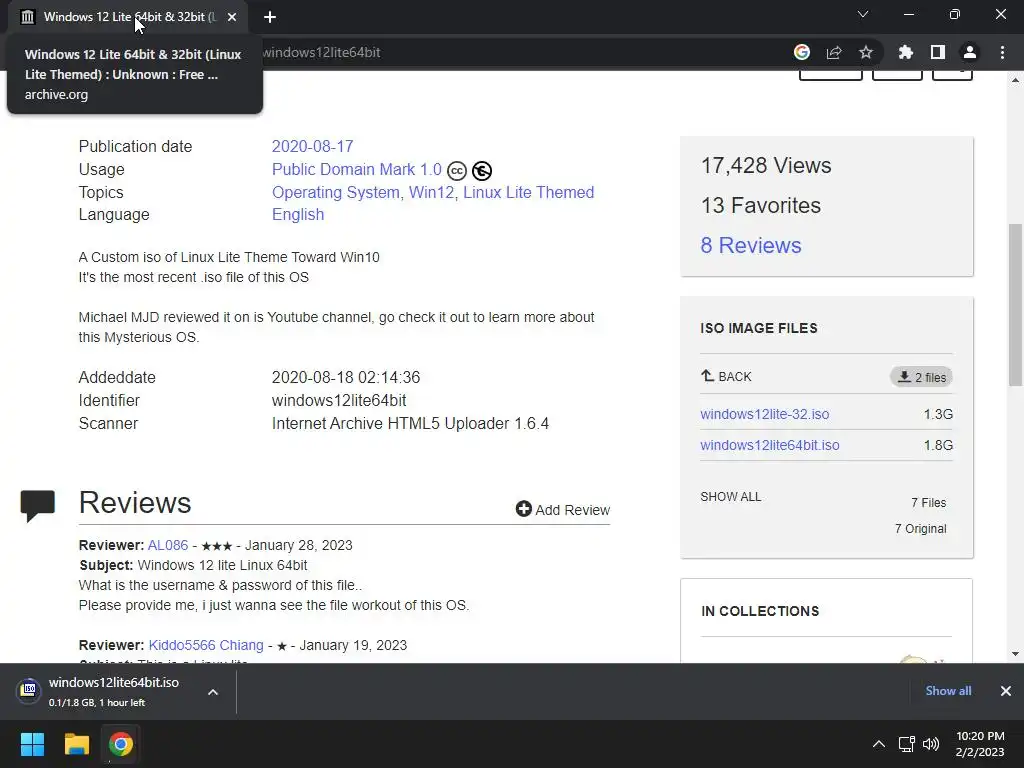Click the 13 Favorites text
1024x768 pixels.
click(x=761, y=205)
